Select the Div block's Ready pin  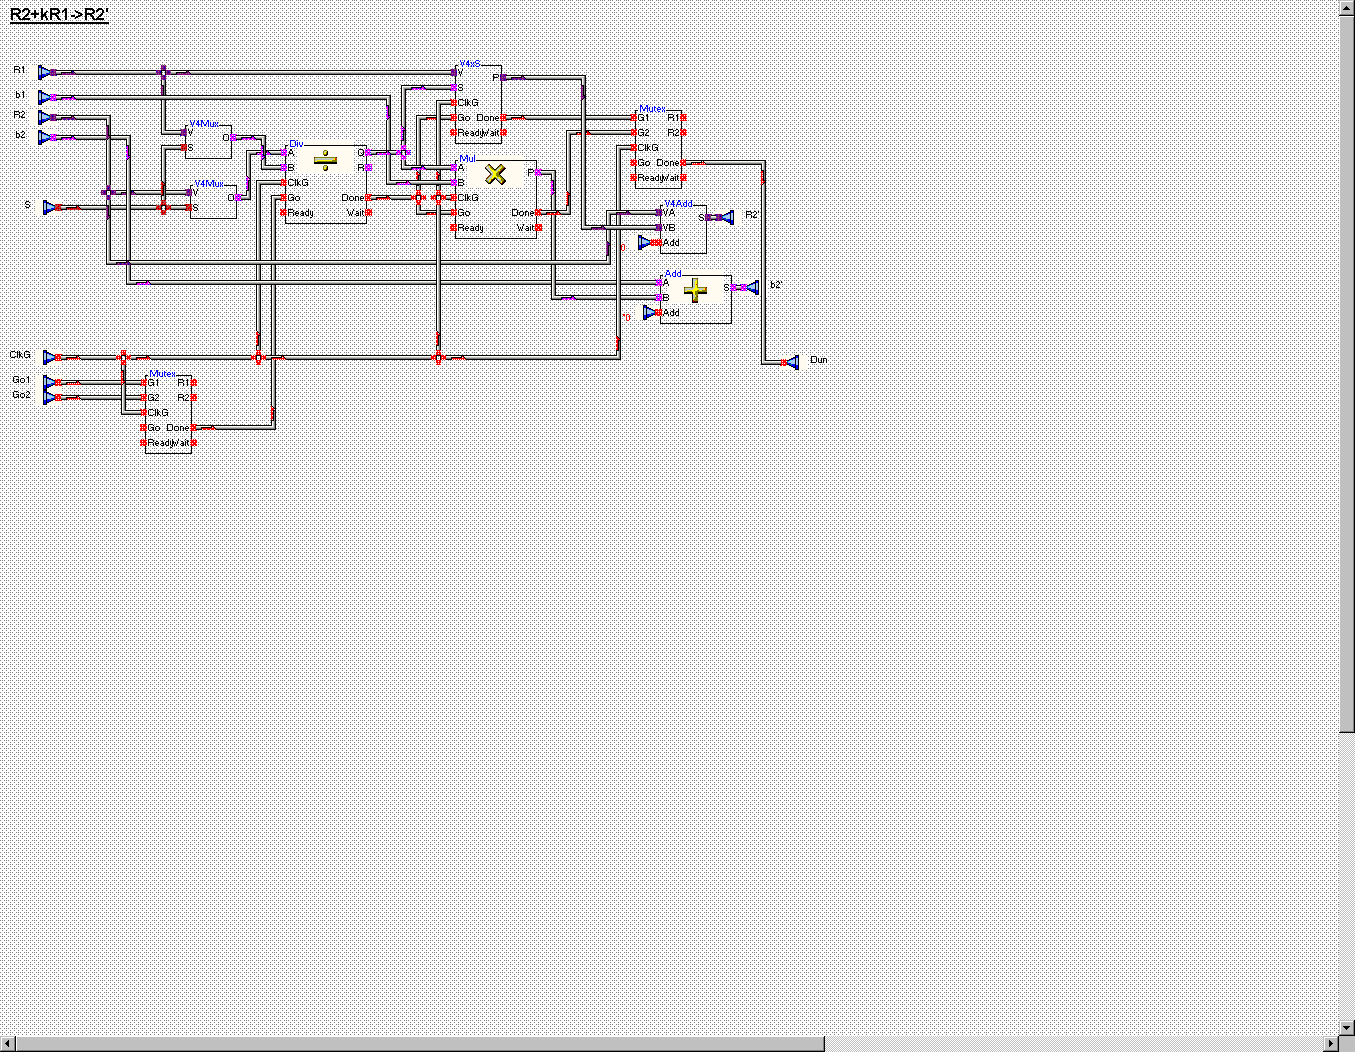tap(284, 213)
